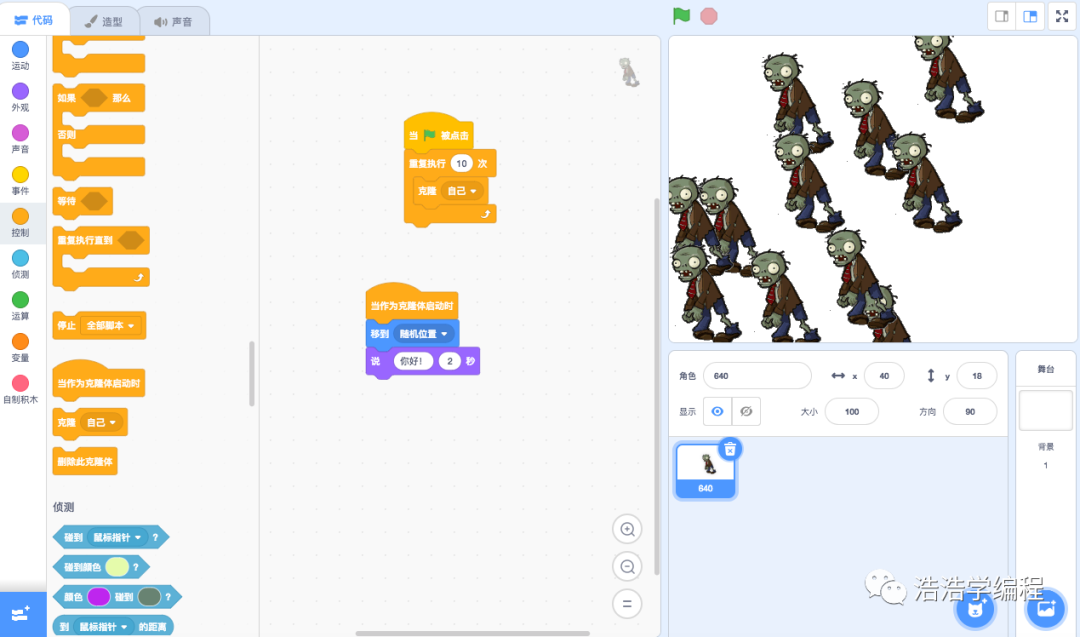The image size is (1080, 637).
Task: Reset workspace zoom with equals button
Action: pos(627,603)
